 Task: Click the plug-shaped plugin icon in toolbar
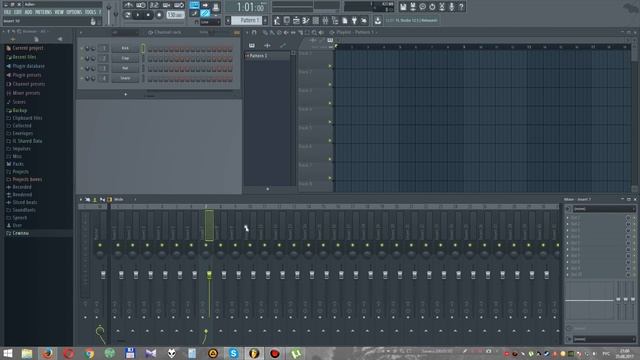click(x=354, y=20)
